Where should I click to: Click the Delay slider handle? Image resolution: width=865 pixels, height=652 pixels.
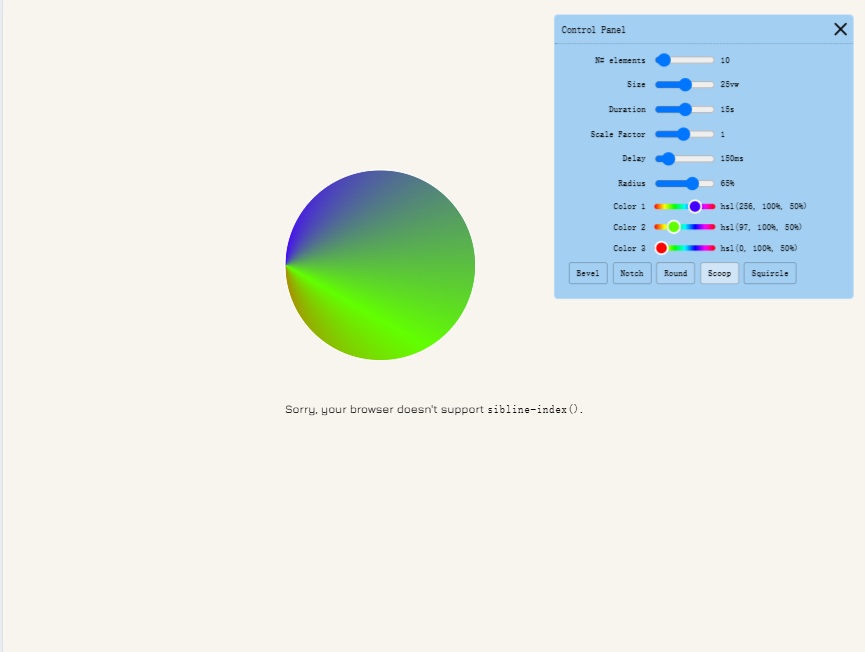point(668,158)
